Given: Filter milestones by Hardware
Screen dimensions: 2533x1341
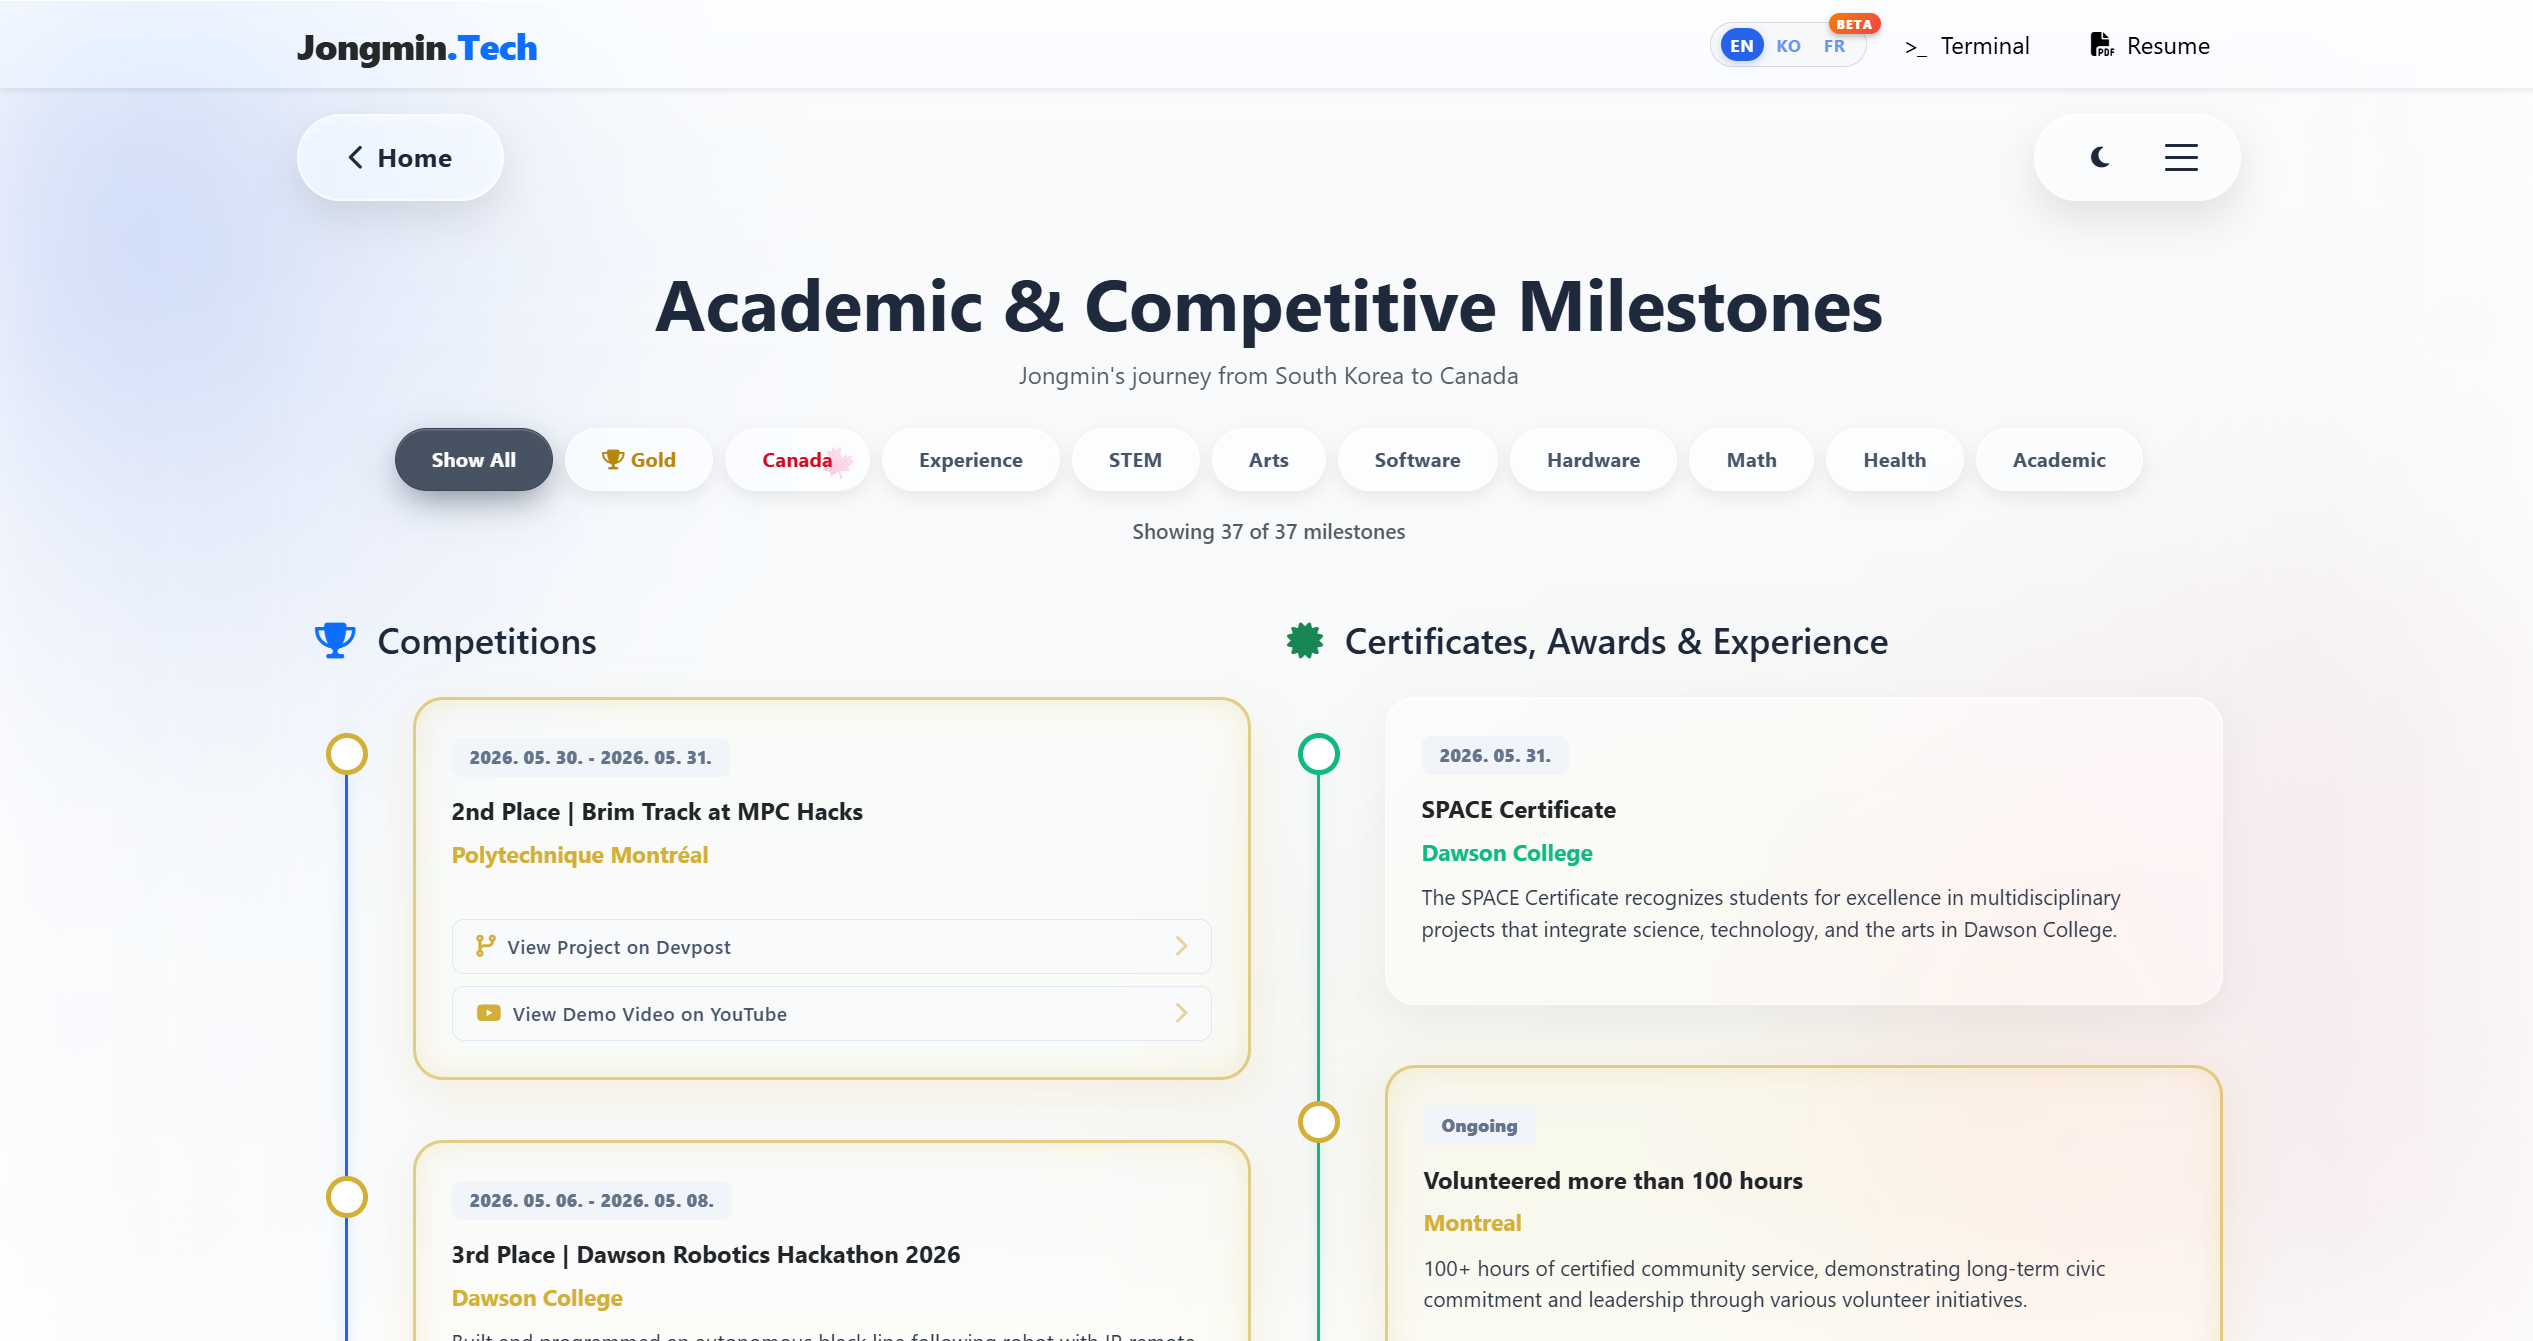Looking at the screenshot, I should [1593, 460].
